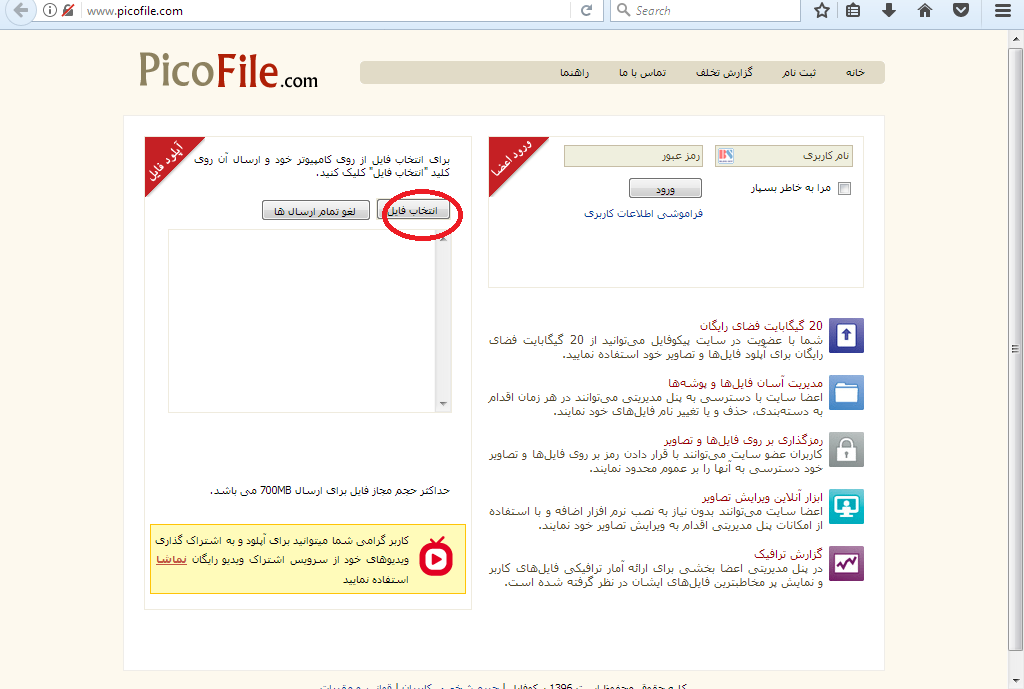The height and width of the screenshot is (689, 1024).
Task: Go to the browser home icon
Action: coord(925,11)
